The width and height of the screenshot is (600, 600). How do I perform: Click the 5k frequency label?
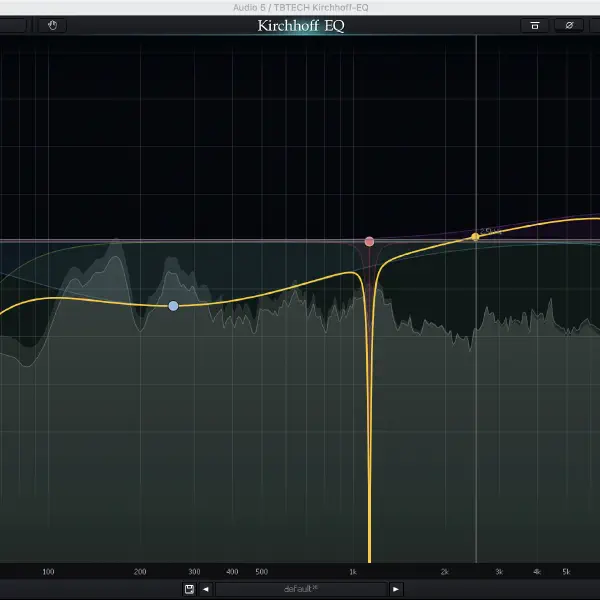(x=566, y=572)
